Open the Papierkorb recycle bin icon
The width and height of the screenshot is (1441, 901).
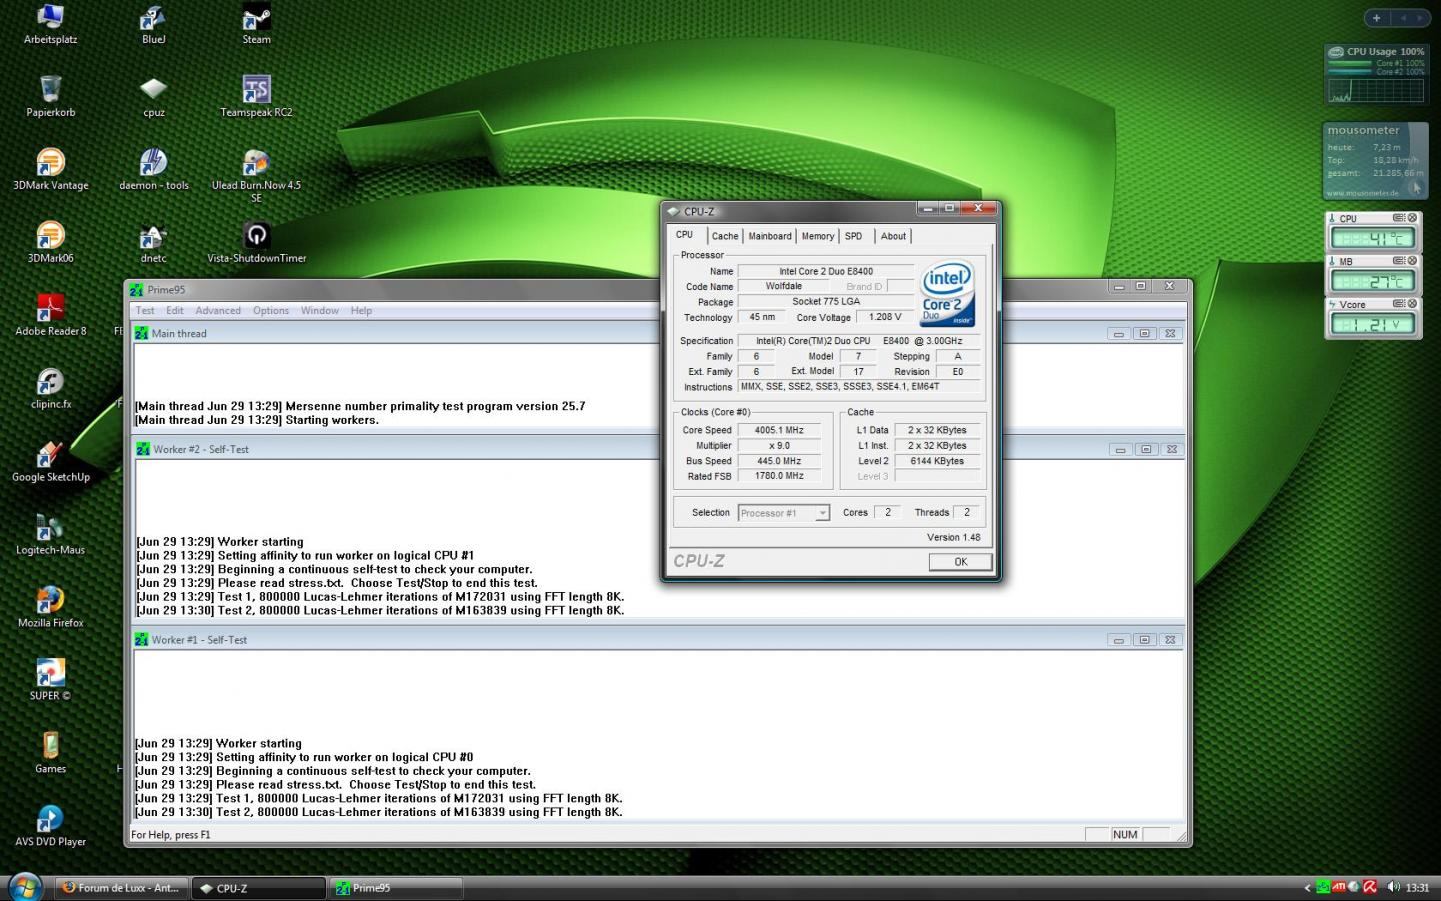click(50, 96)
